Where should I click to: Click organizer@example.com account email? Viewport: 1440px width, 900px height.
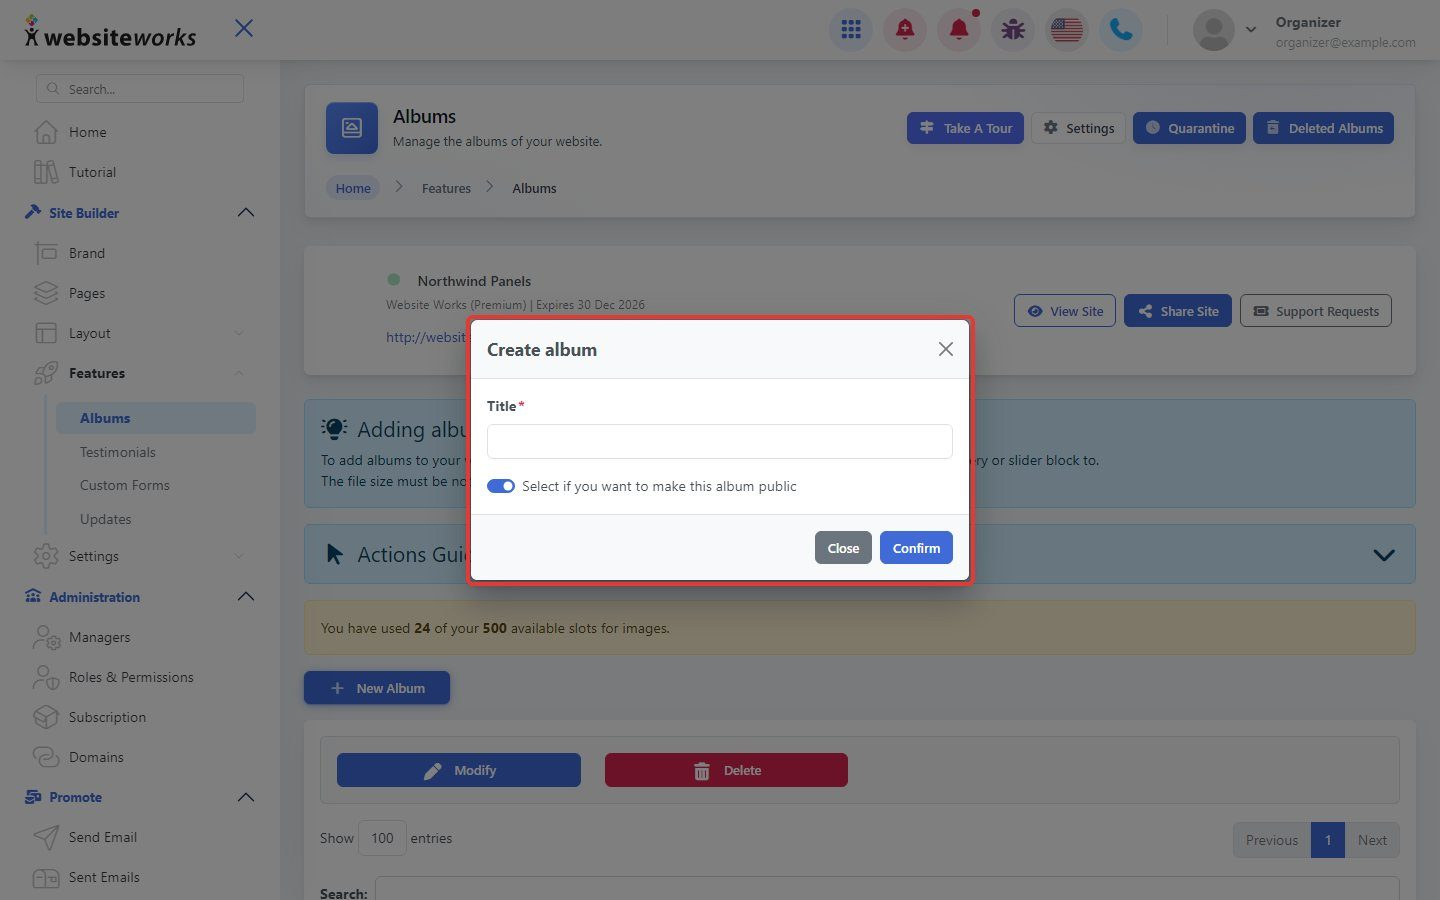click(x=1345, y=42)
